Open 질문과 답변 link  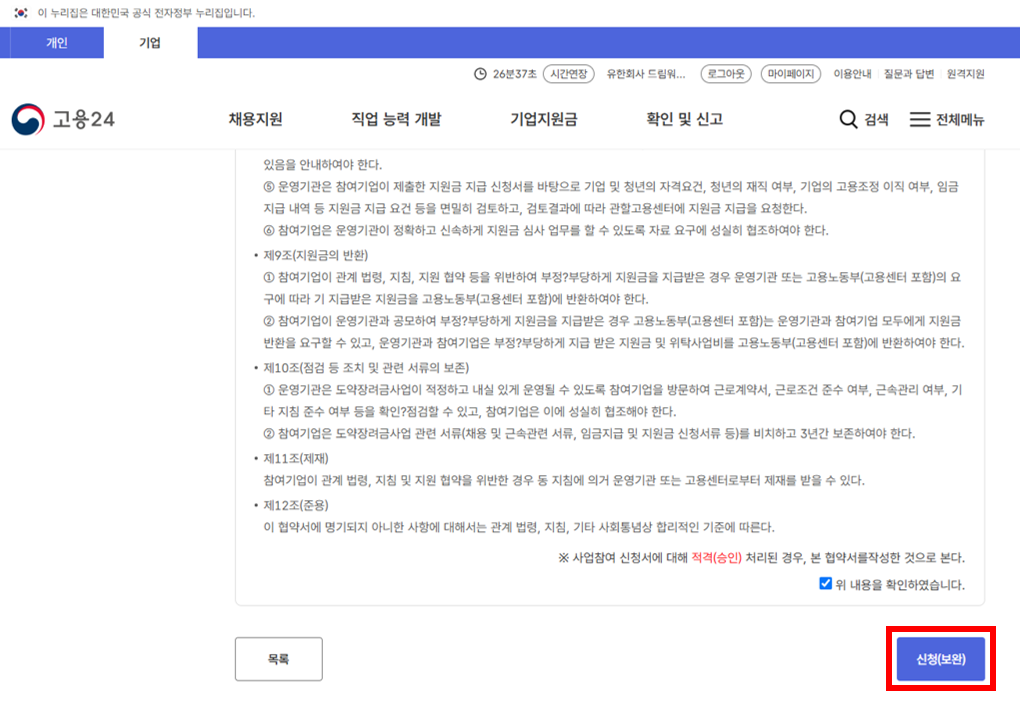click(909, 74)
